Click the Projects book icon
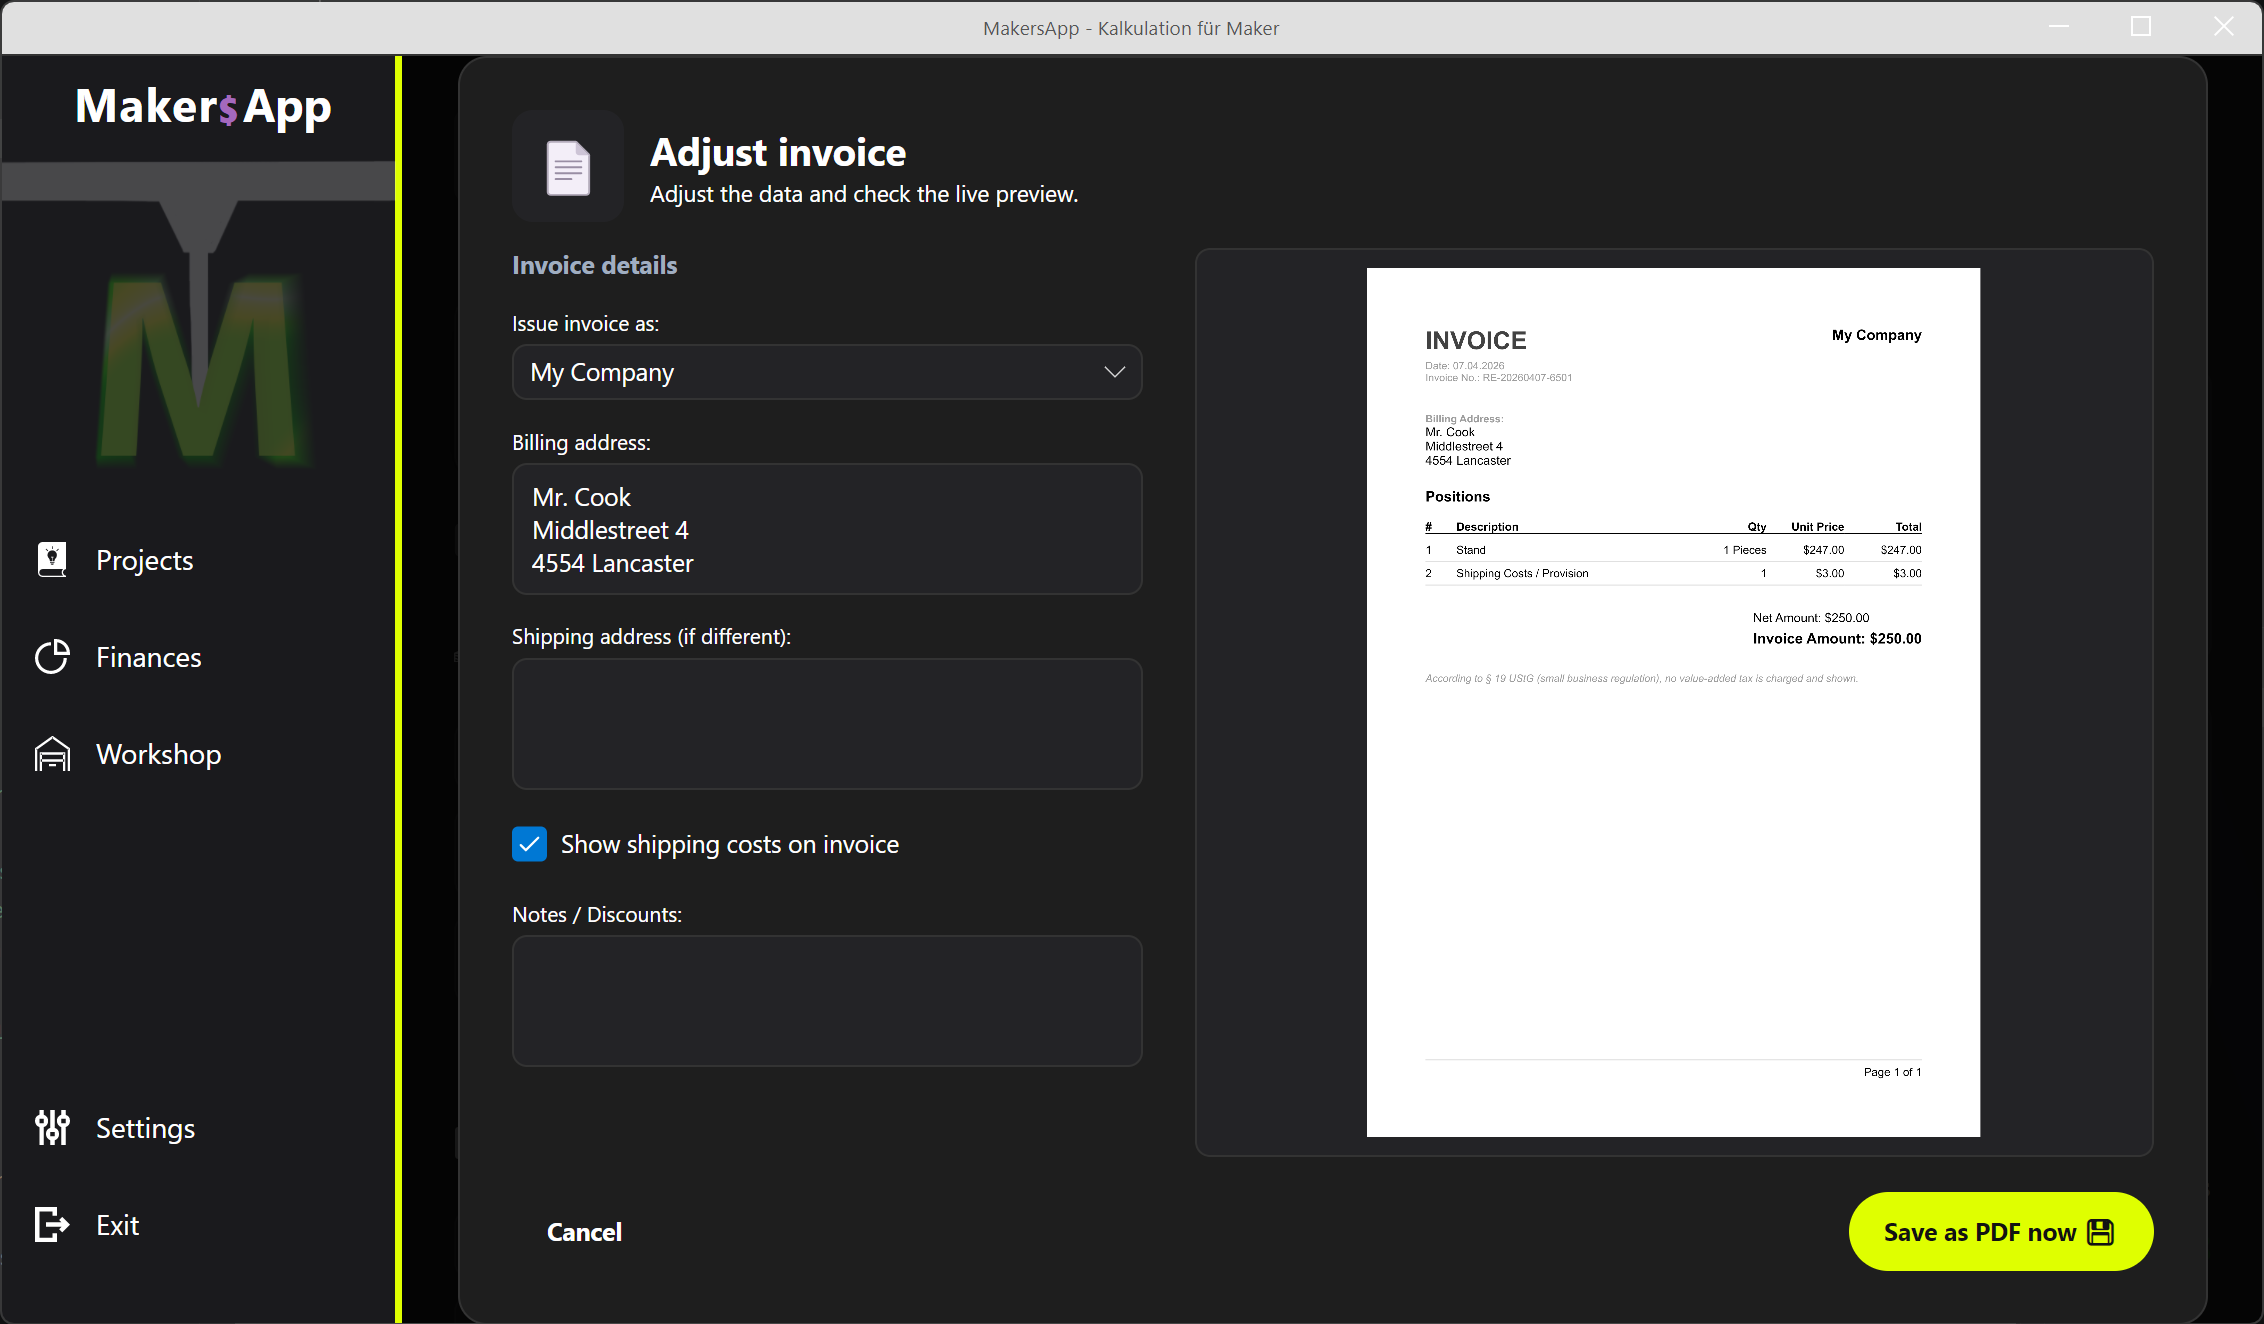The width and height of the screenshot is (2264, 1324). tap(52, 560)
